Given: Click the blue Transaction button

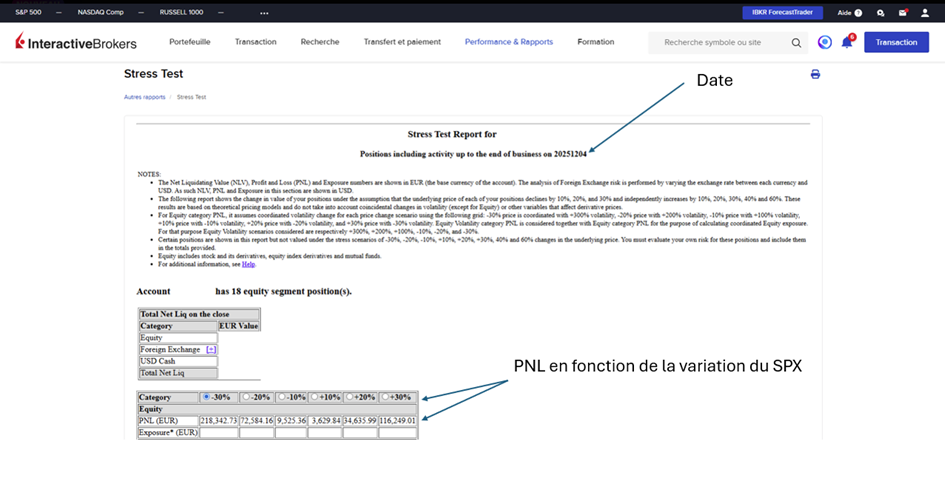Looking at the screenshot, I should coord(896,42).
